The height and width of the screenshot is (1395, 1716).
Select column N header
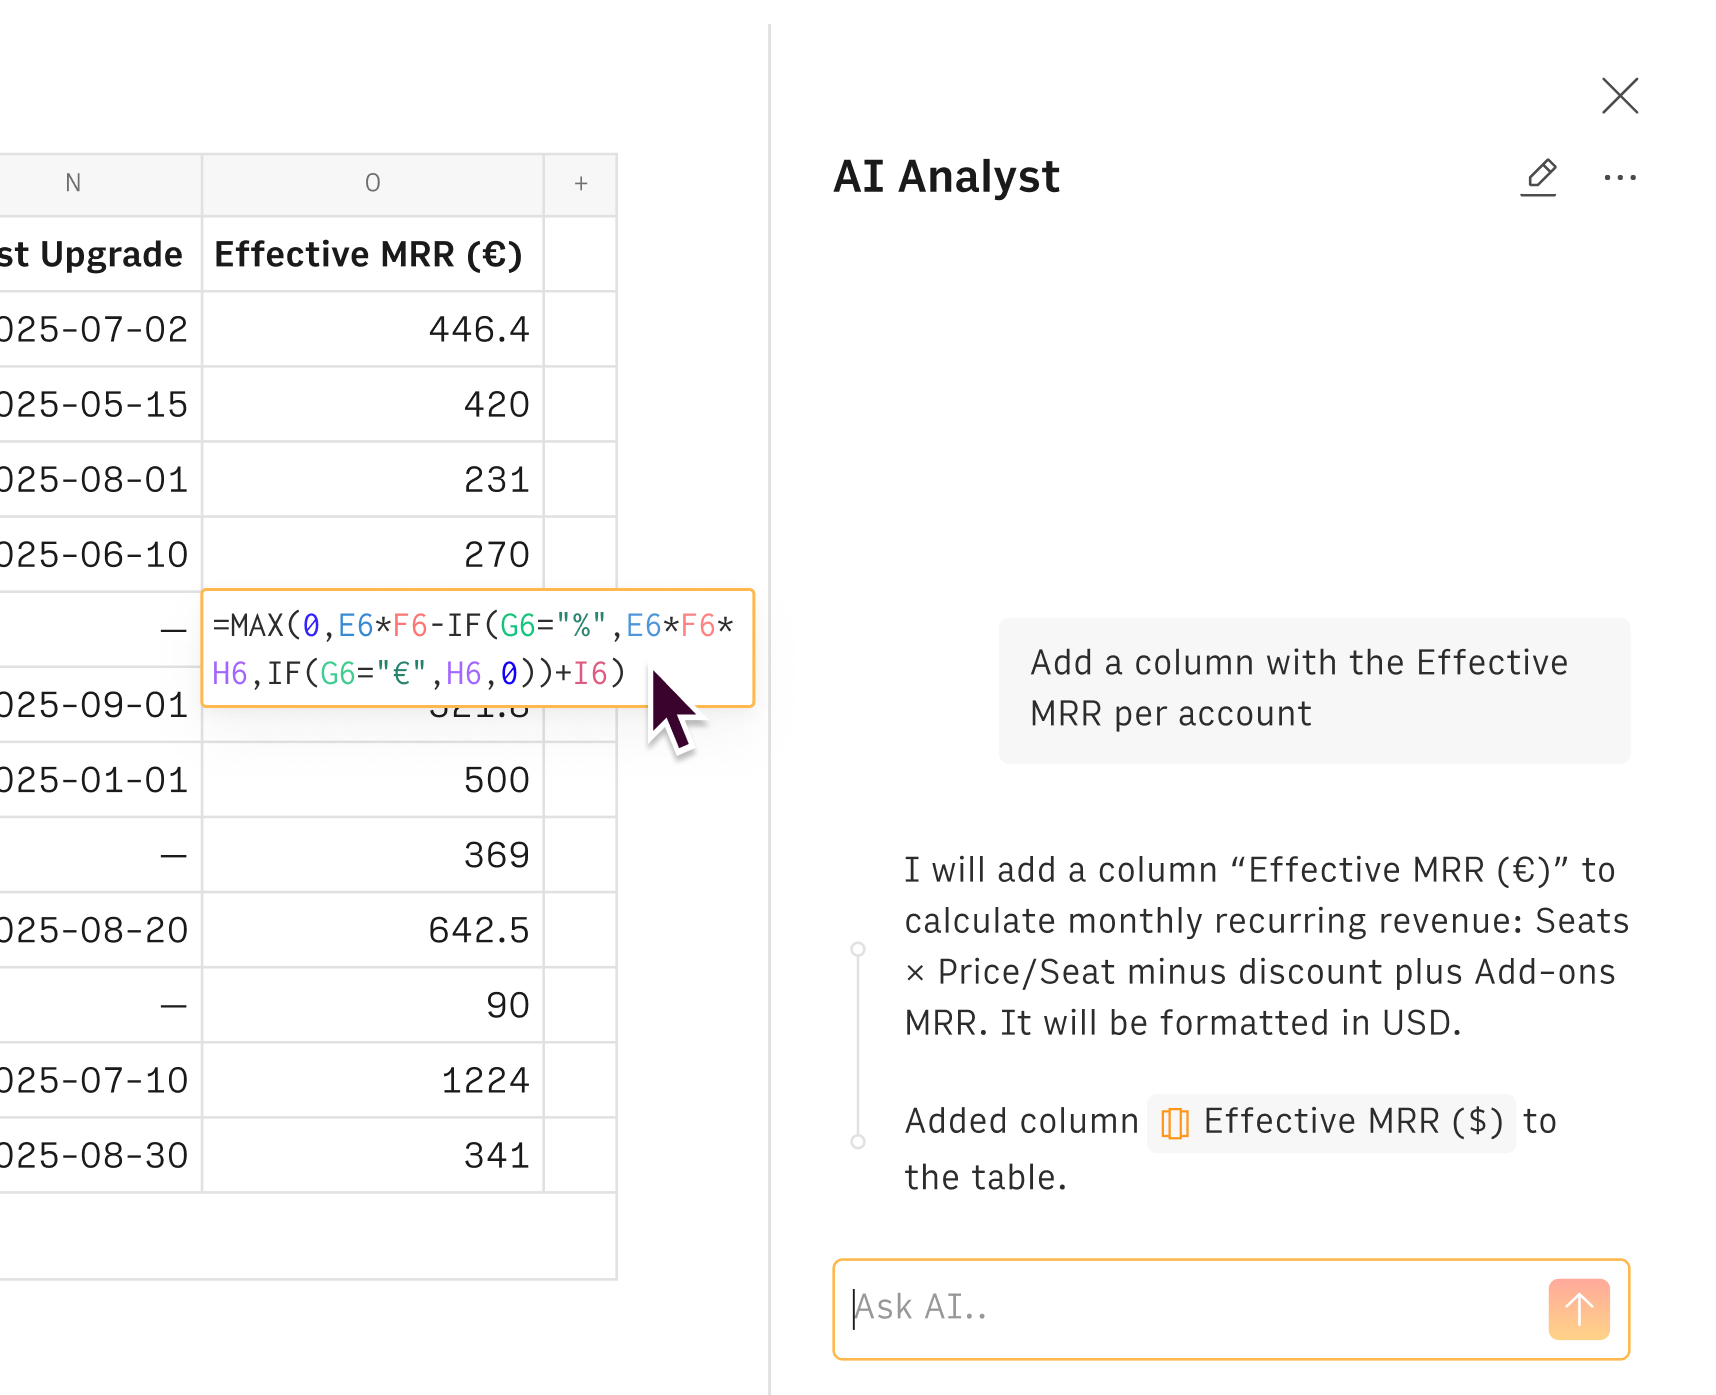[73, 184]
